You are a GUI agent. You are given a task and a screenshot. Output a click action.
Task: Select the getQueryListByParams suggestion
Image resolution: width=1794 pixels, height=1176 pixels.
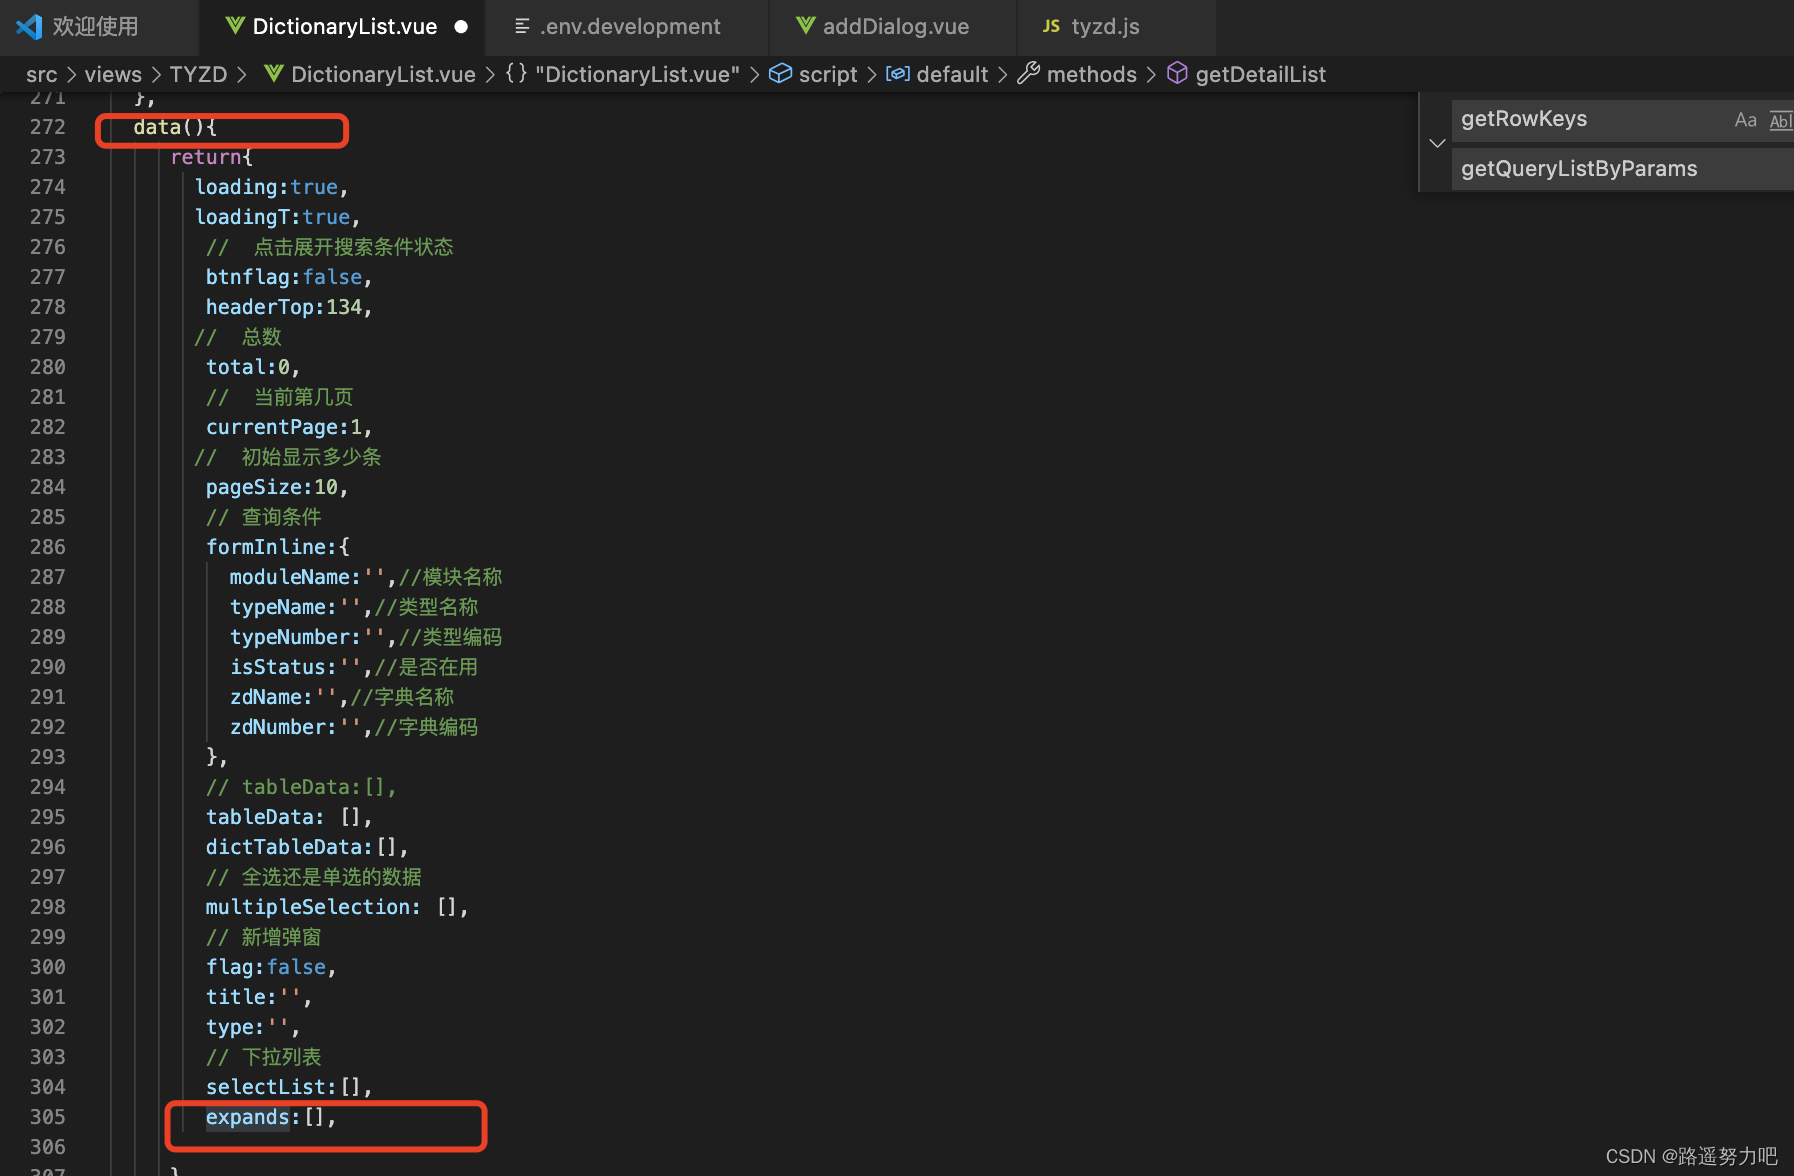[1578, 168]
